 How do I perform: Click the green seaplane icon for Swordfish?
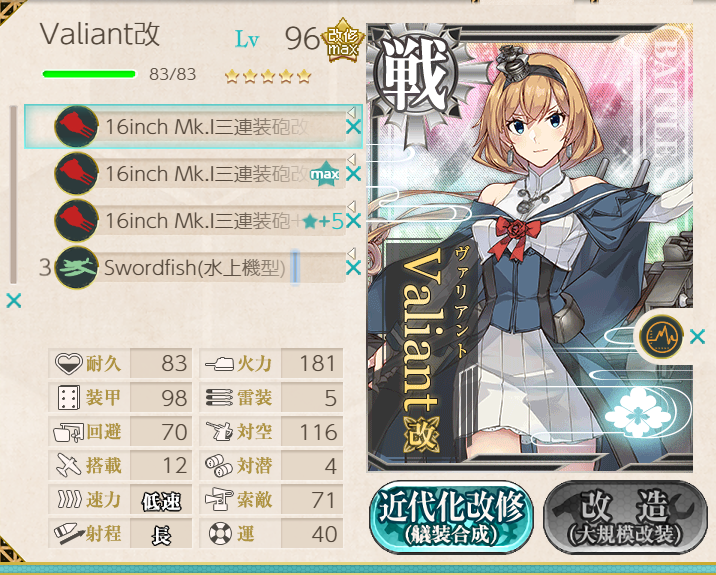click(76, 267)
